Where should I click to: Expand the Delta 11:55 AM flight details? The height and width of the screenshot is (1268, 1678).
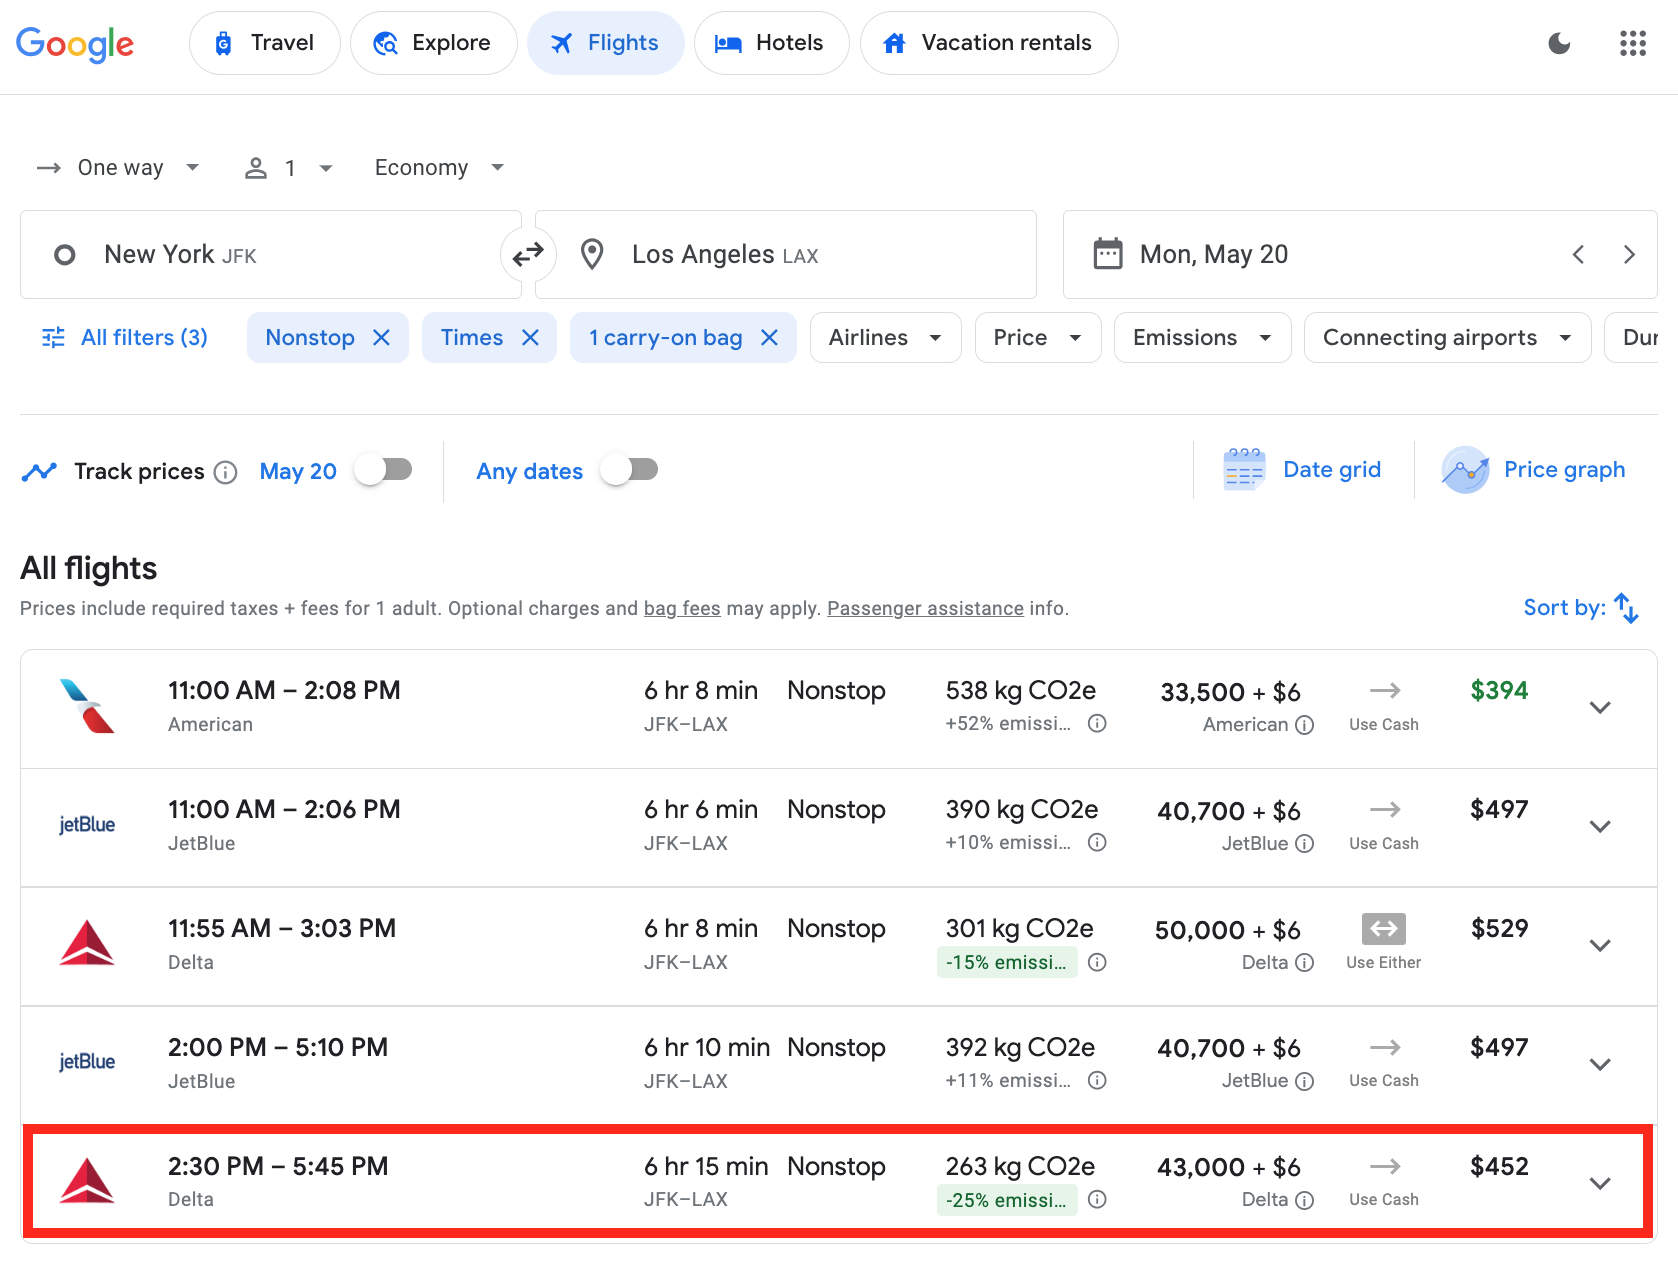tap(1600, 946)
